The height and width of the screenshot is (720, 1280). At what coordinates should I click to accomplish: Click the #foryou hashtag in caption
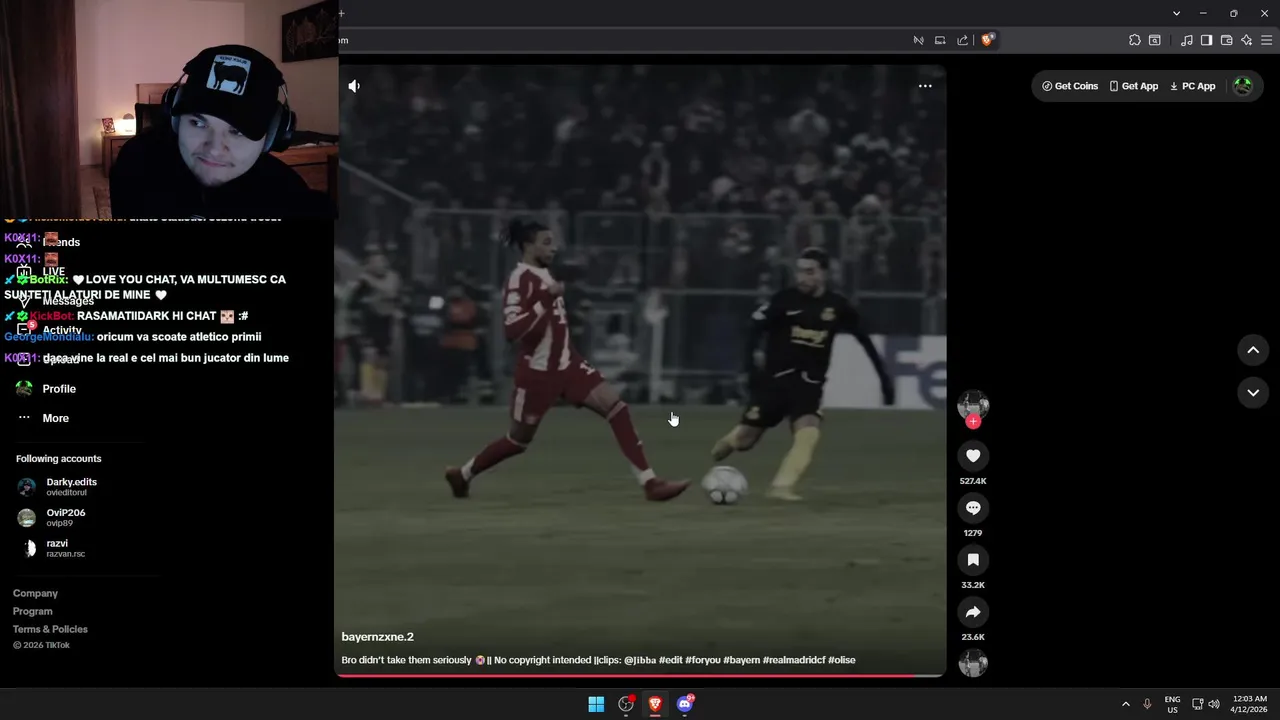point(703,660)
